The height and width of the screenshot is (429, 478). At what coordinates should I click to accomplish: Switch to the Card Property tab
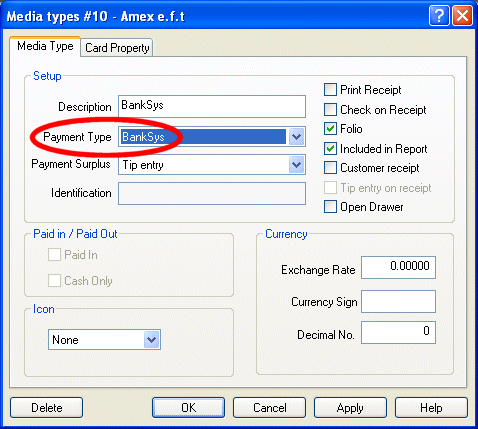(117, 48)
